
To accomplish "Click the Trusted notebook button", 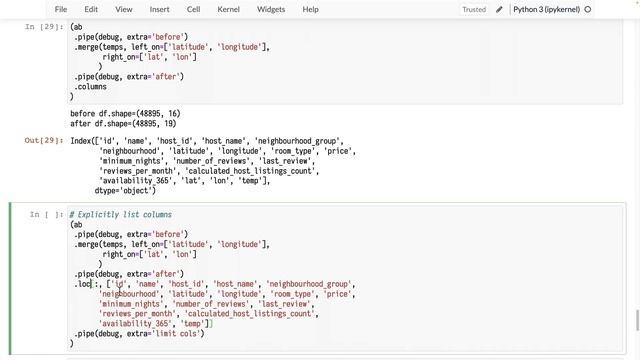I will coord(474,9).
